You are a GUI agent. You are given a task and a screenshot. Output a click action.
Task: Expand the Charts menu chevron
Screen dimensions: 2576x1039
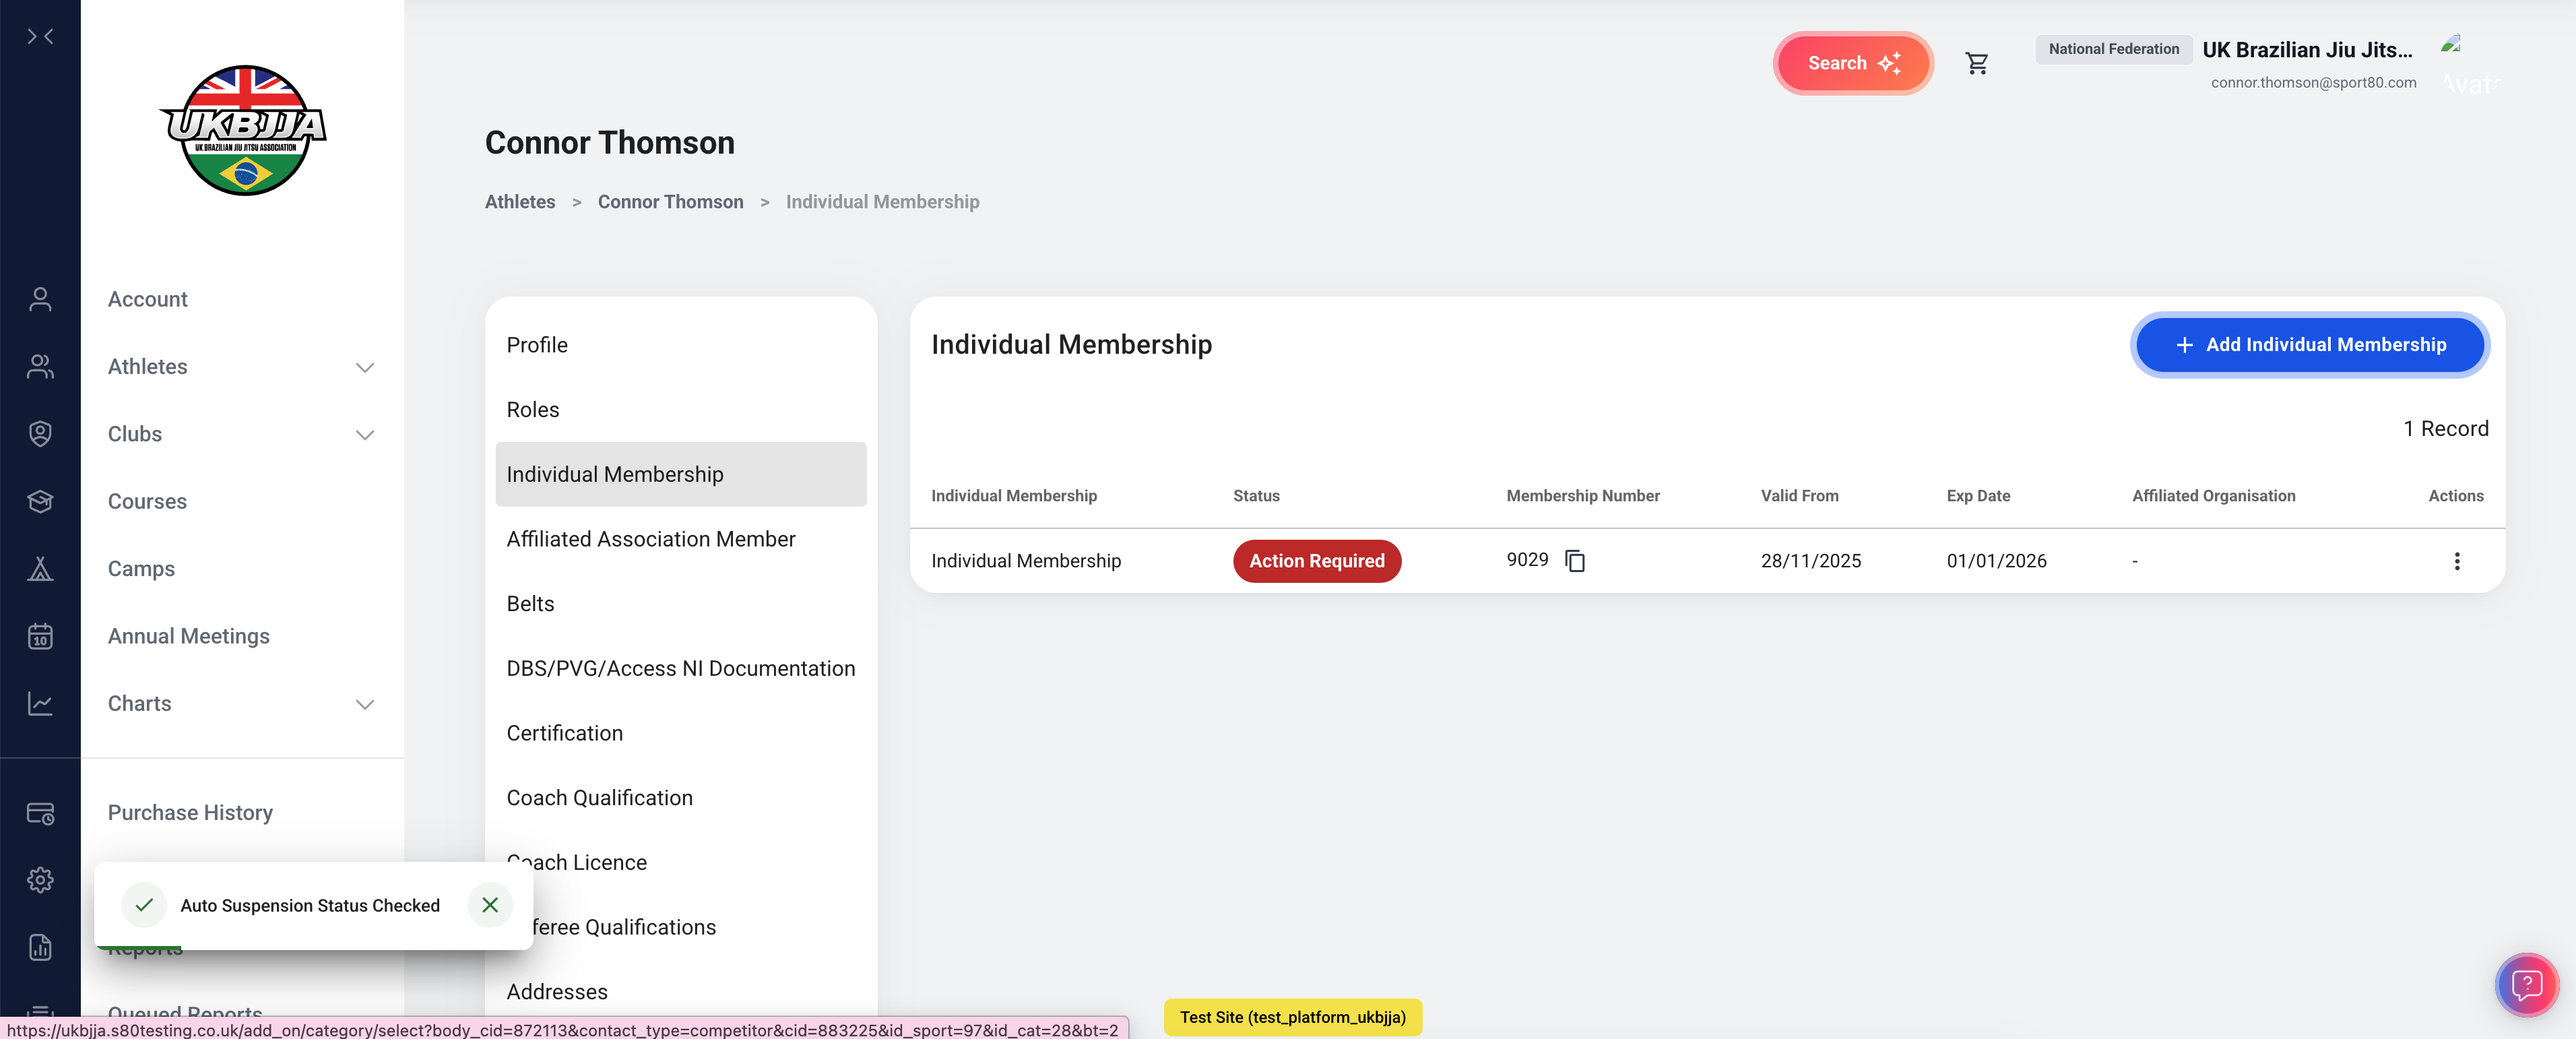365,704
